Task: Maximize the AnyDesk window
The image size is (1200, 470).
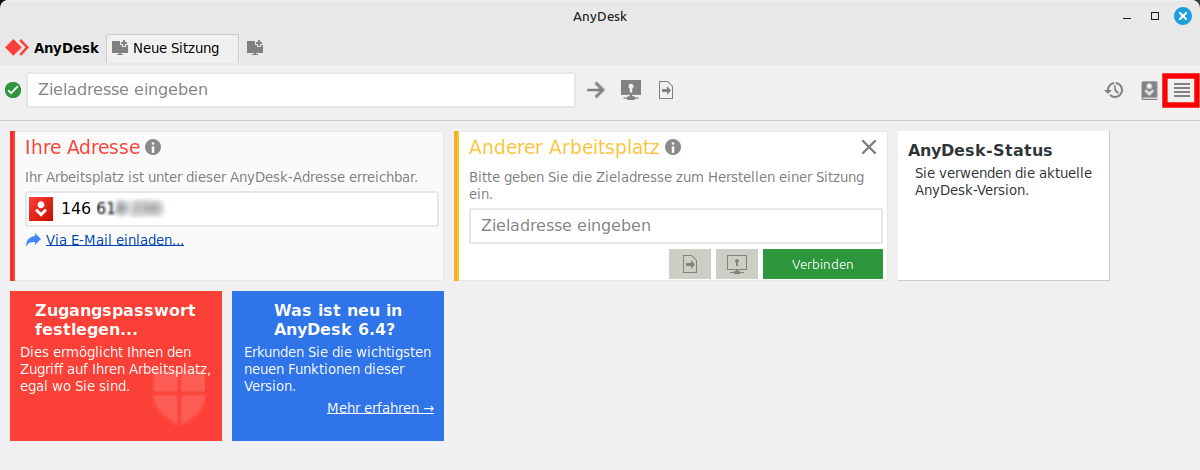Action: 1155,16
